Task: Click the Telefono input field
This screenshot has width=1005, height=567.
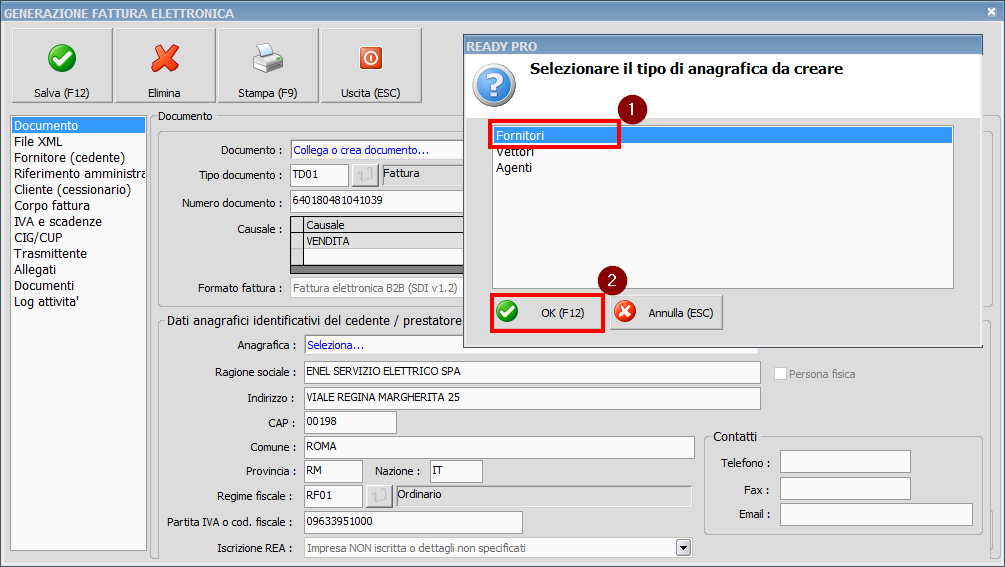Action: click(x=844, y=462)
